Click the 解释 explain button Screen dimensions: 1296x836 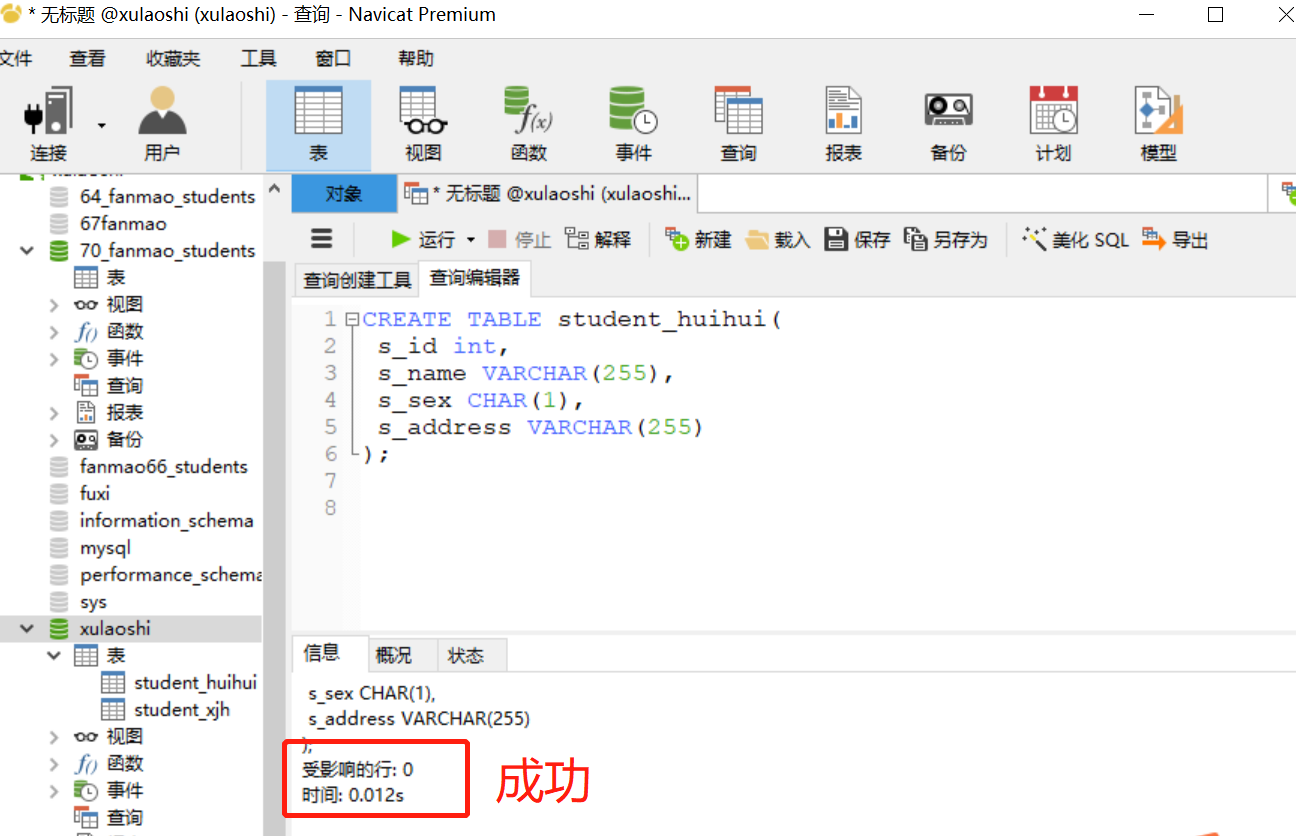coord(598,240)
